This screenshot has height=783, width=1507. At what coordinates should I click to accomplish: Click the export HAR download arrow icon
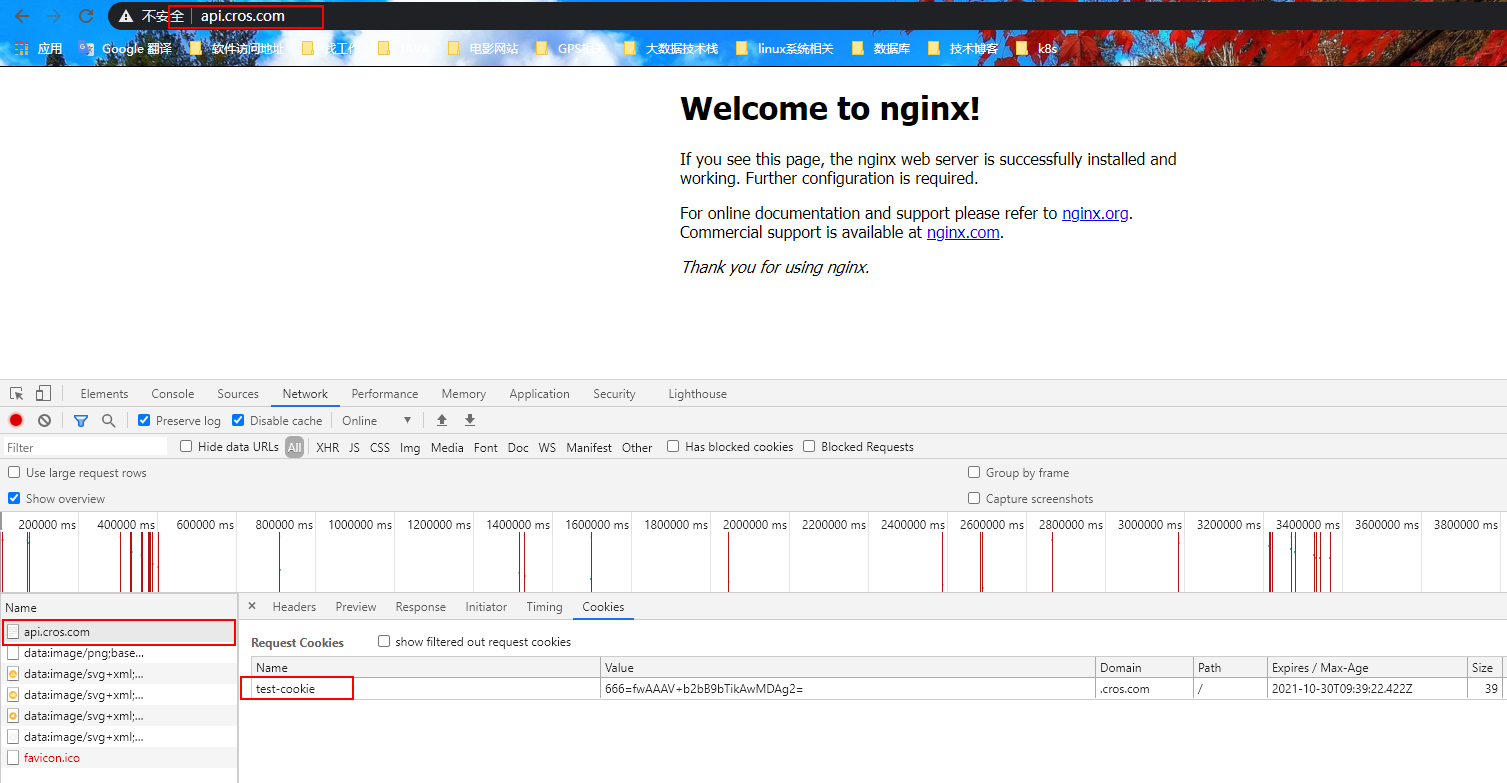470,421
